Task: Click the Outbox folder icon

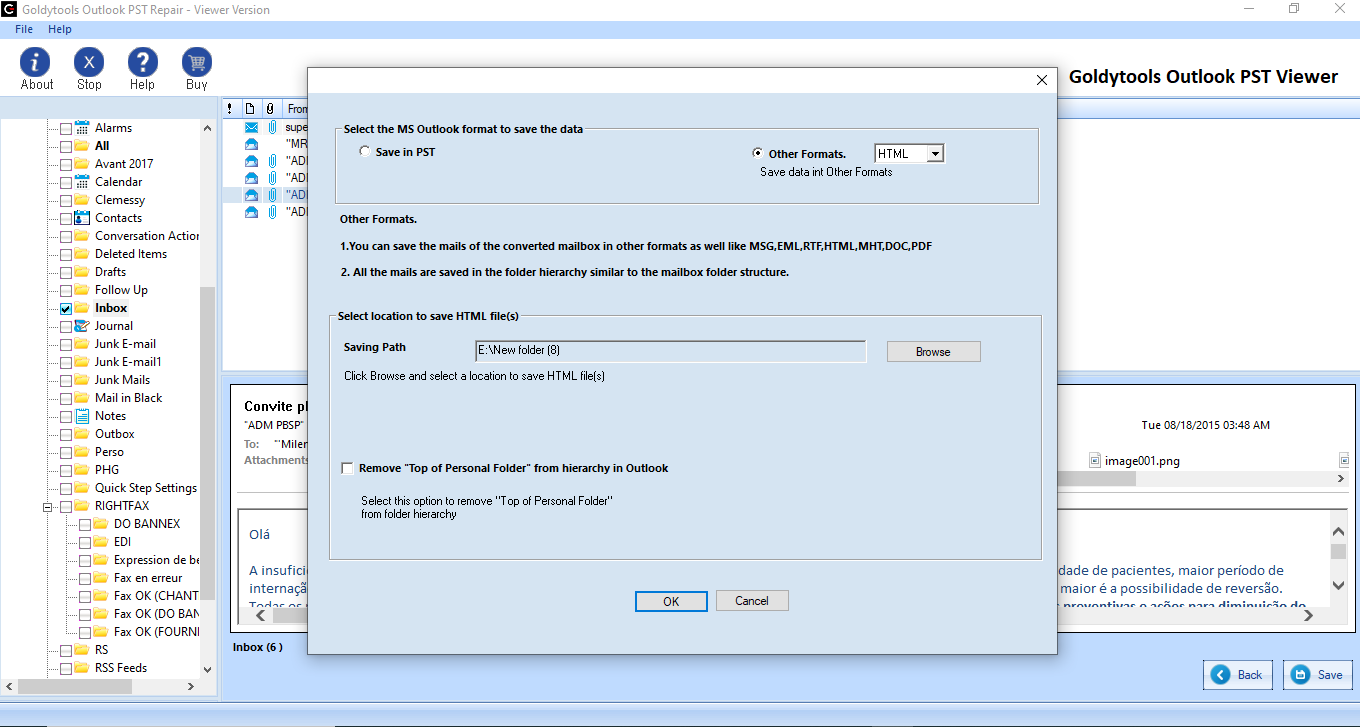Action: [x=82, y=434]
